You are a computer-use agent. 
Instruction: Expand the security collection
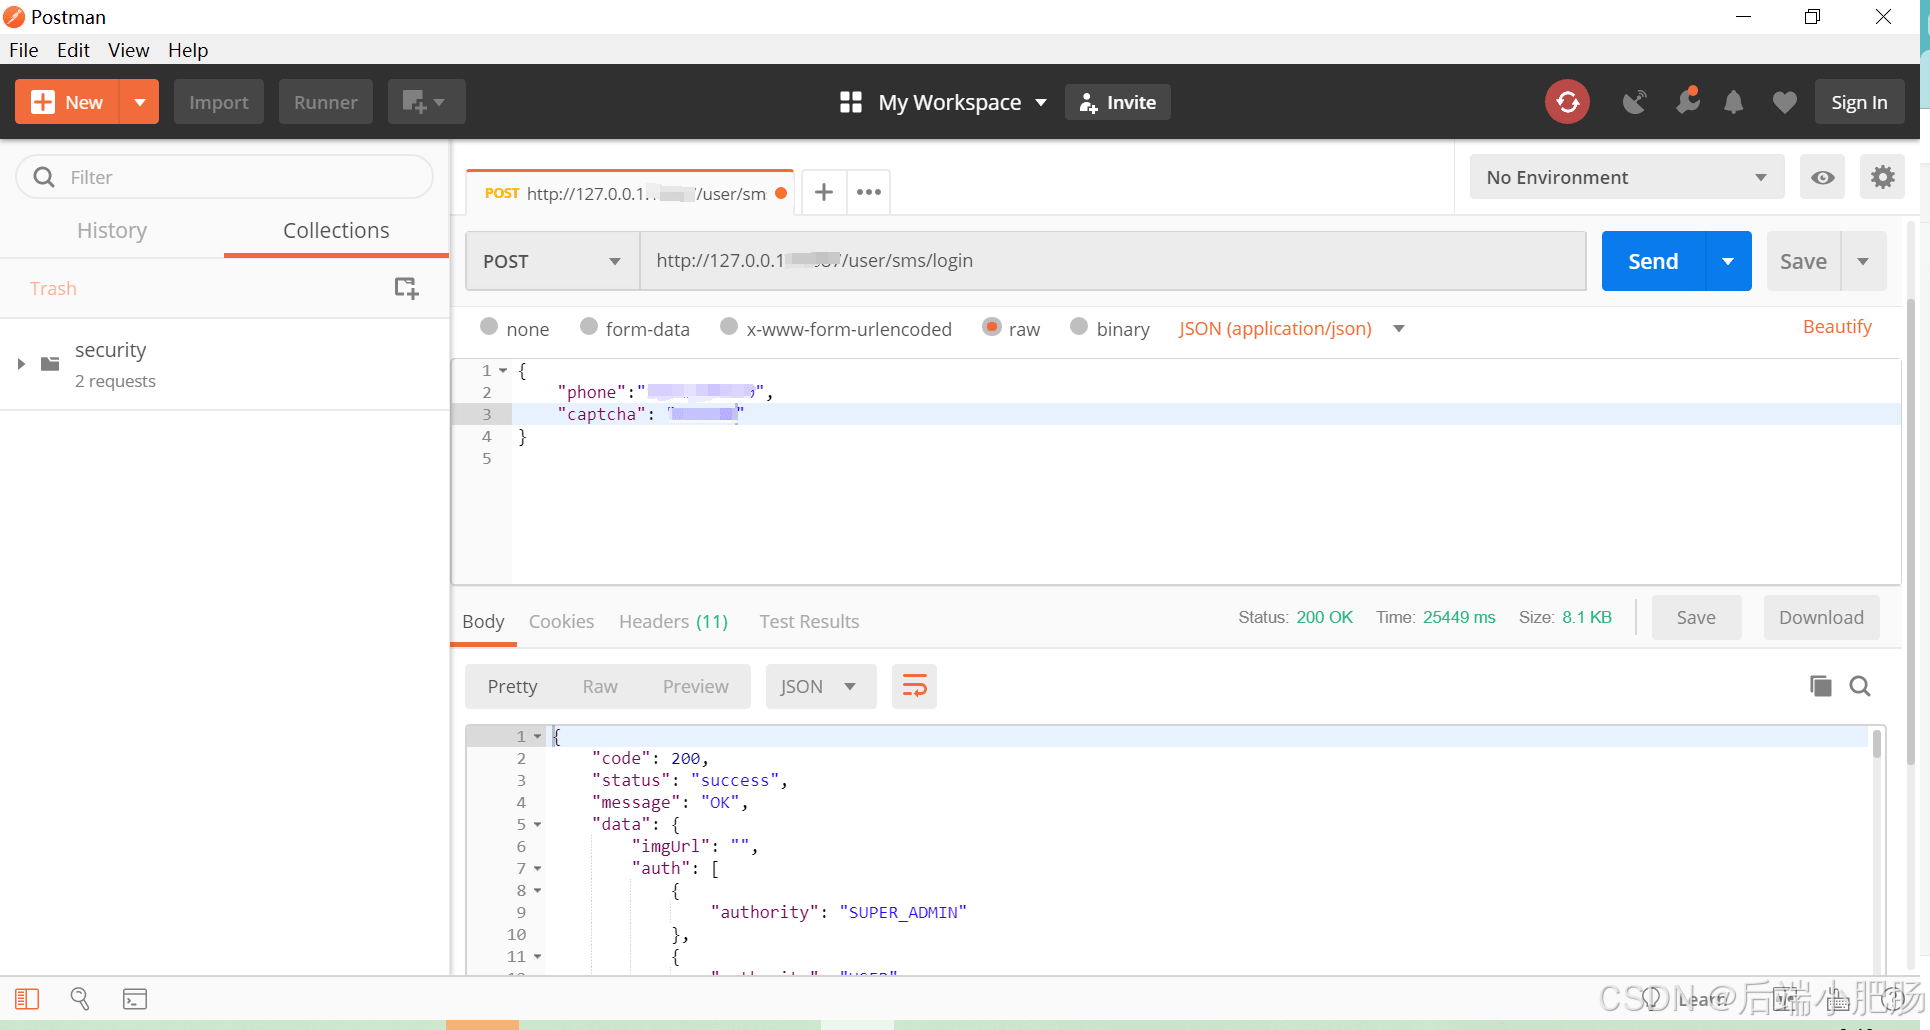(21, 364)
